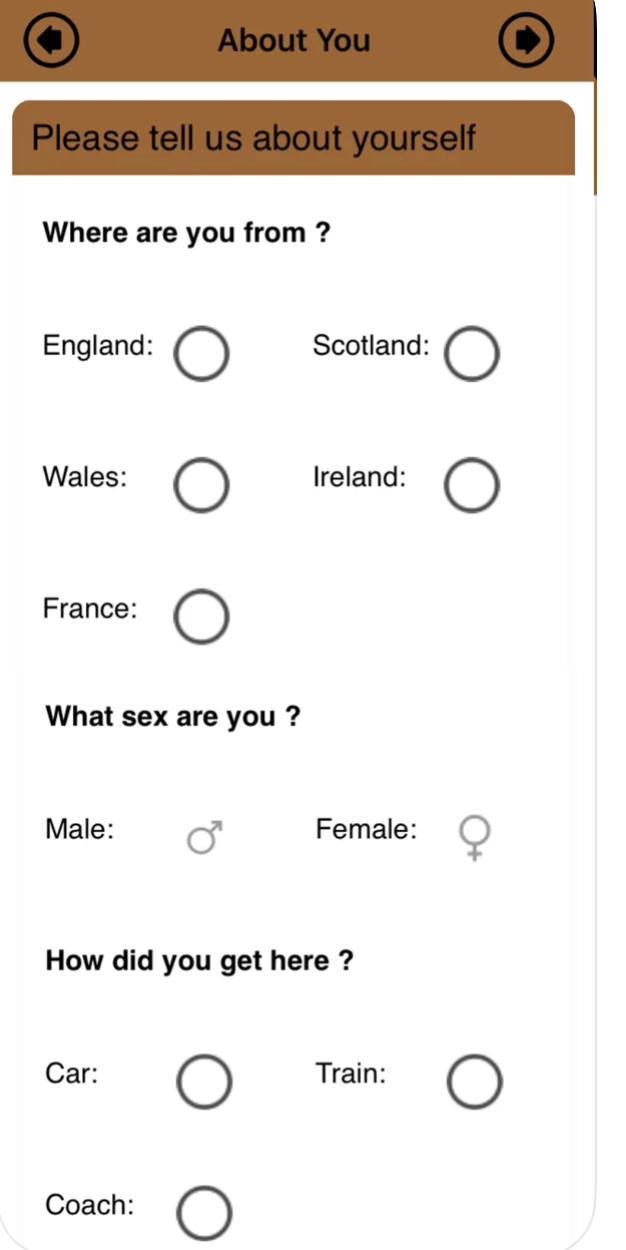Select the male symbol icon
This screenshot has width=626, height=1250.
204,837
